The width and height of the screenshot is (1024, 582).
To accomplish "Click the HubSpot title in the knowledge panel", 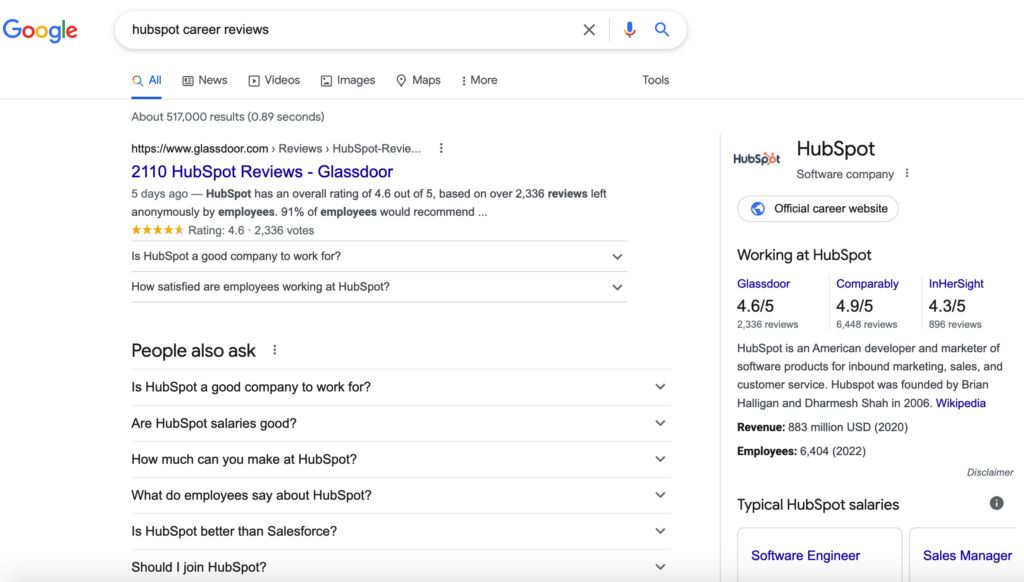I will (x=835, y=149).
